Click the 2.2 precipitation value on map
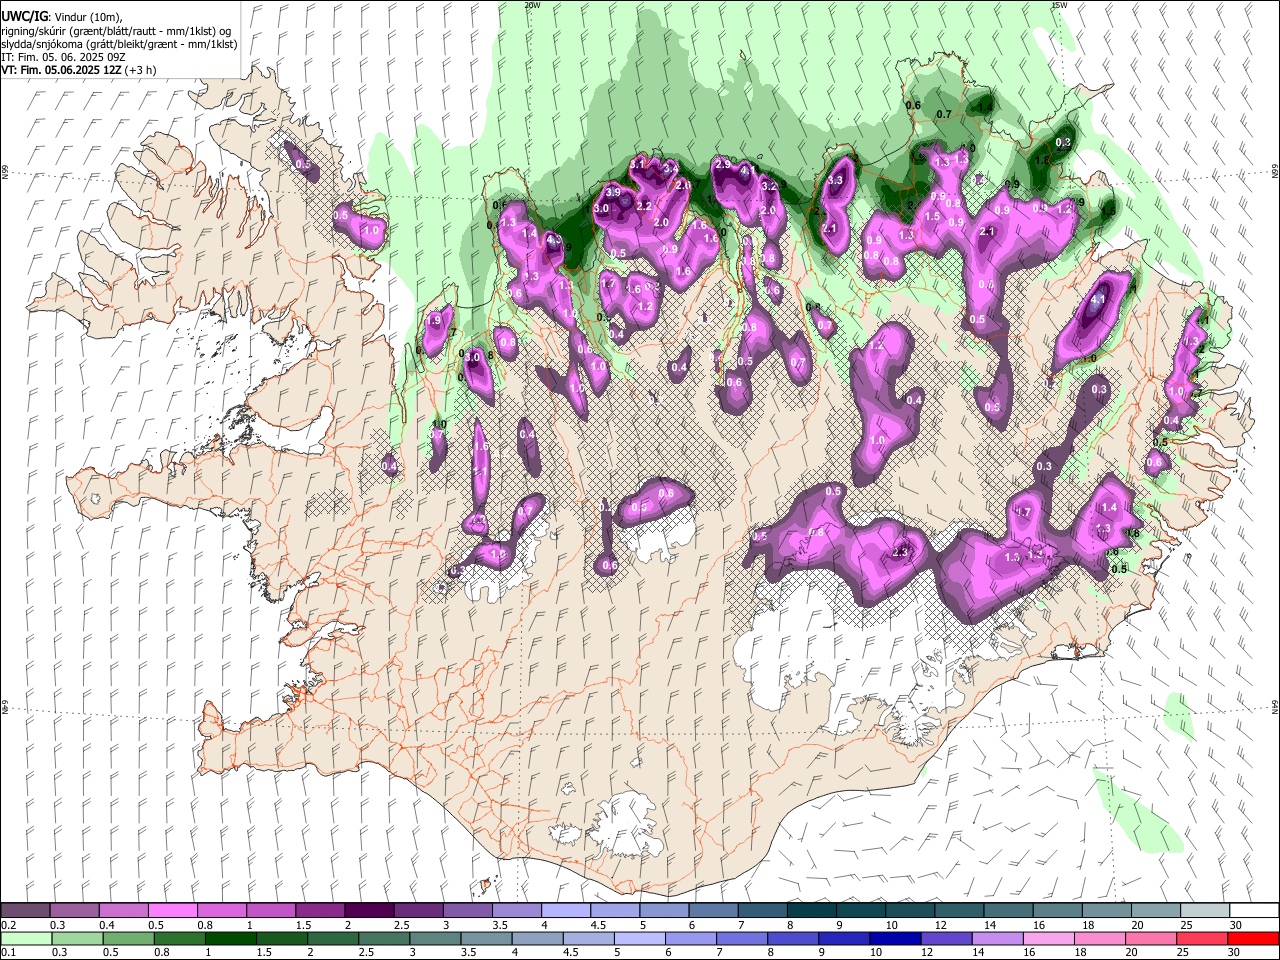Image resolution: width=1280 pixels, height=960 pixels. (644, 206)
